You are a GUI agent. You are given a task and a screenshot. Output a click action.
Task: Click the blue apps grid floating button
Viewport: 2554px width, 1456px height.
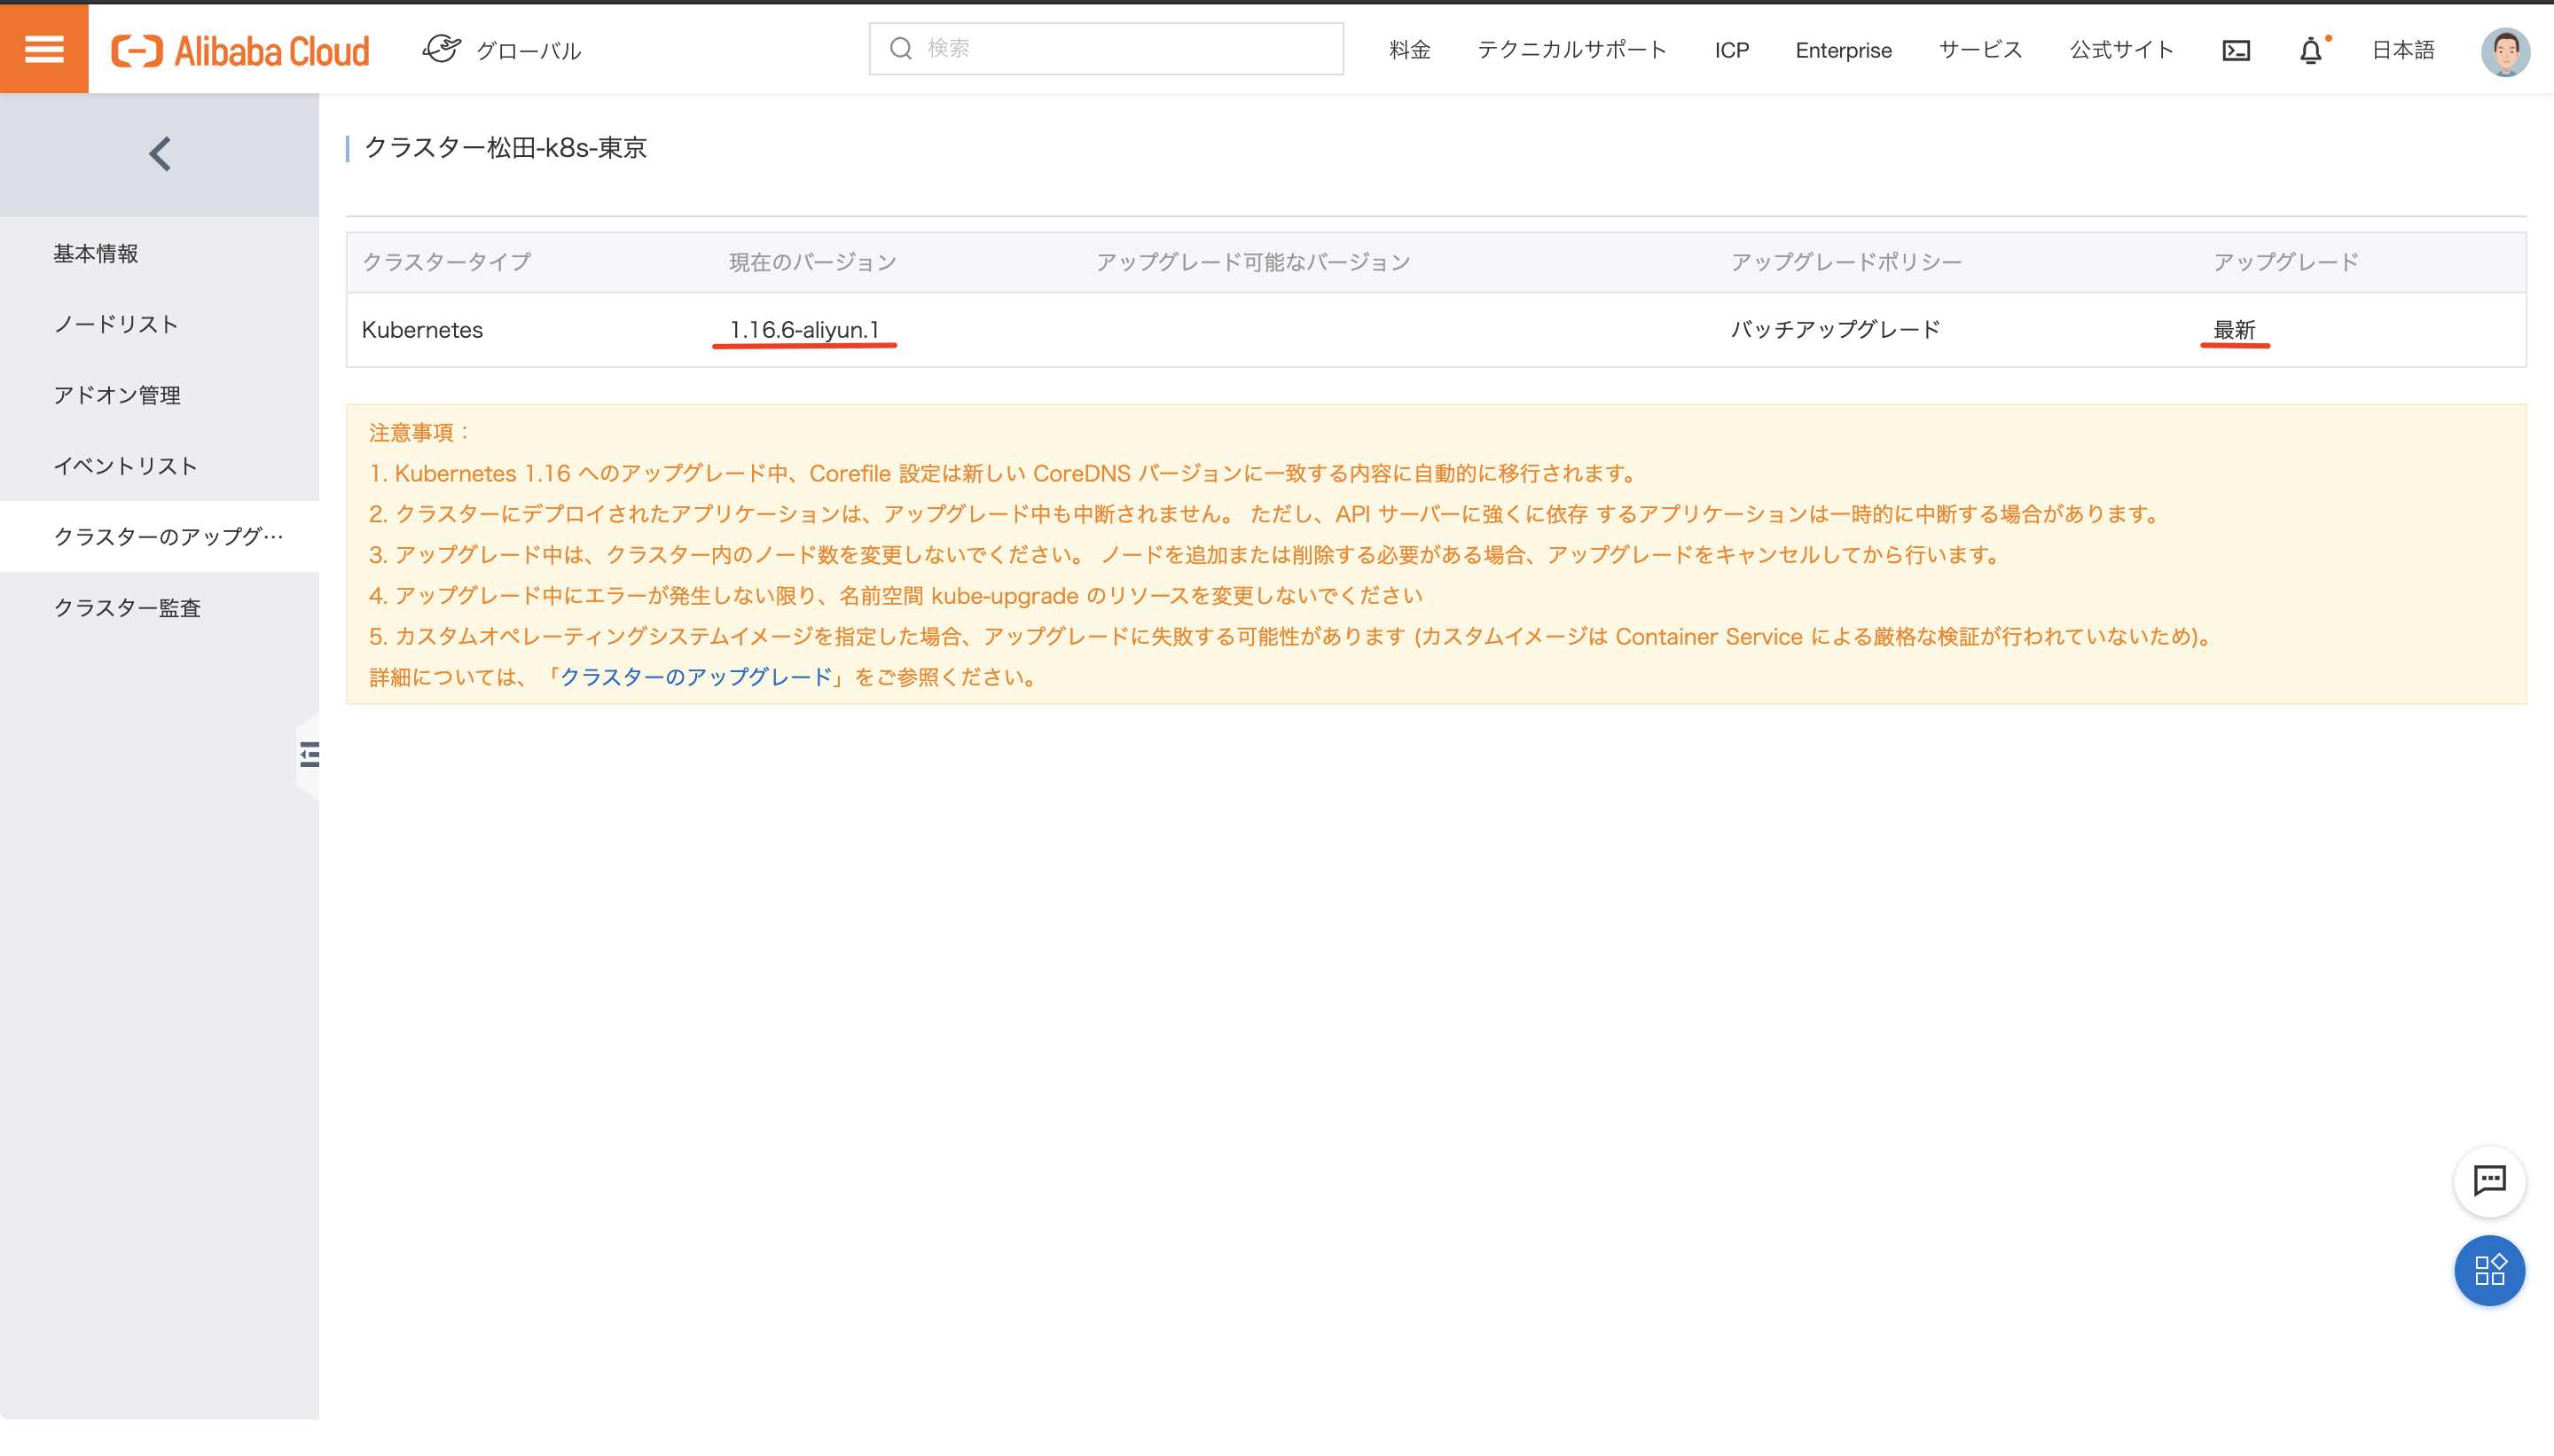click(2488, 1270)
